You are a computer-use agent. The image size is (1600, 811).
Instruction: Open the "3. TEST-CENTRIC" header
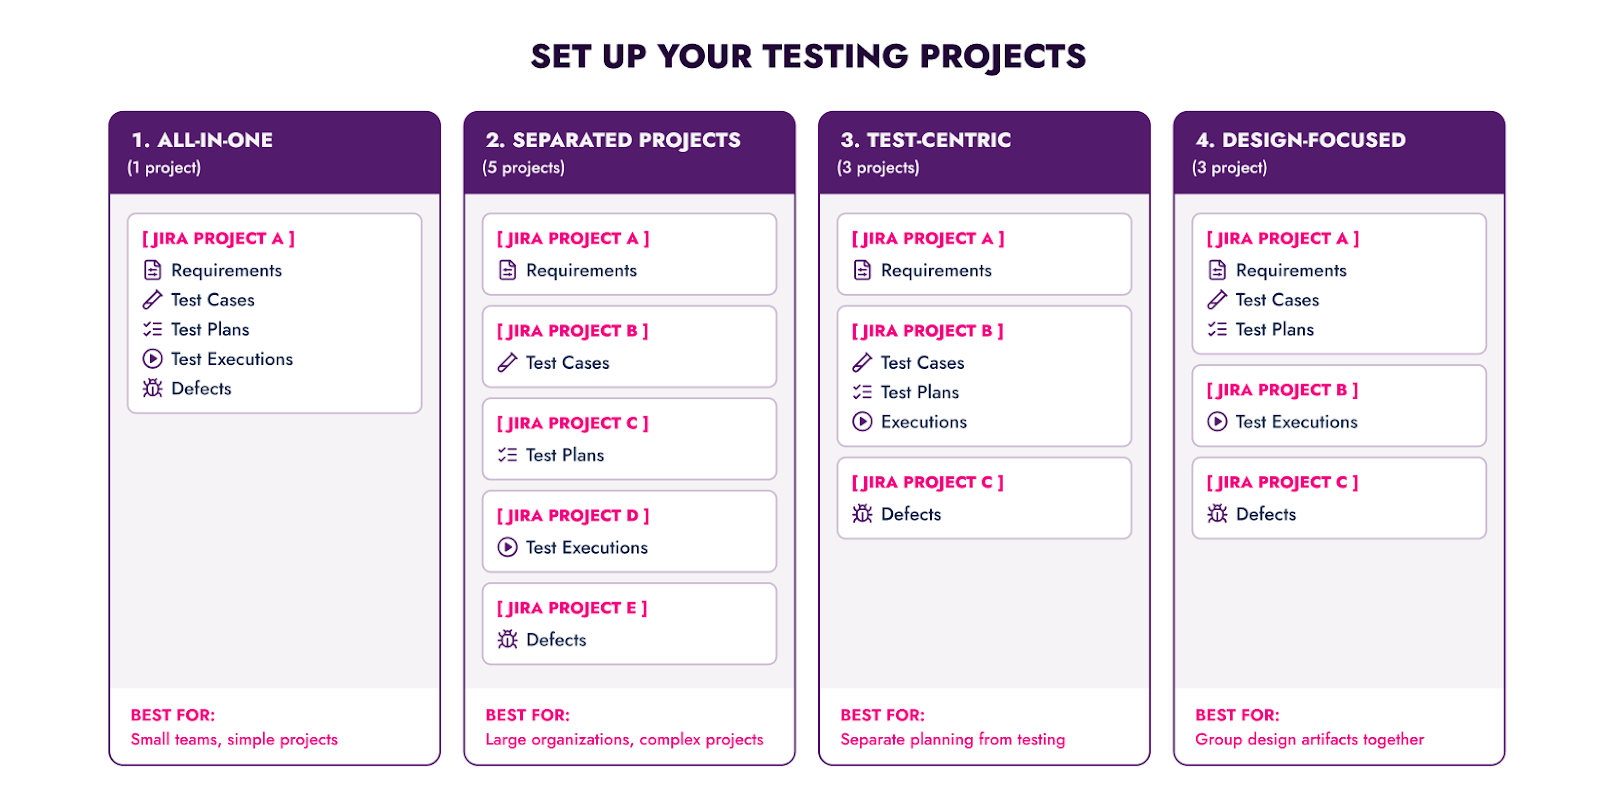[926, 140]
